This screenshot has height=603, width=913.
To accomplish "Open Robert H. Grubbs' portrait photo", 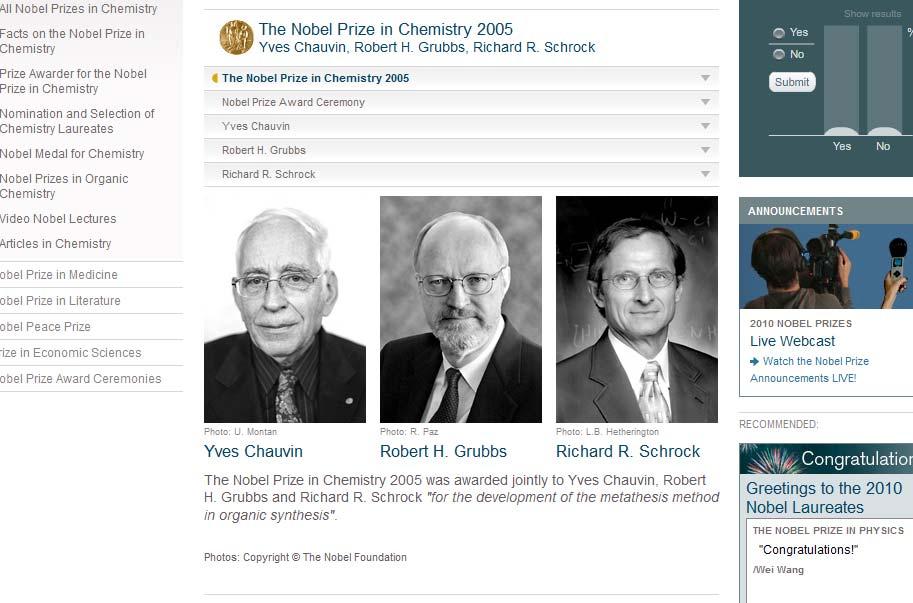I will (x=461, y=309).
